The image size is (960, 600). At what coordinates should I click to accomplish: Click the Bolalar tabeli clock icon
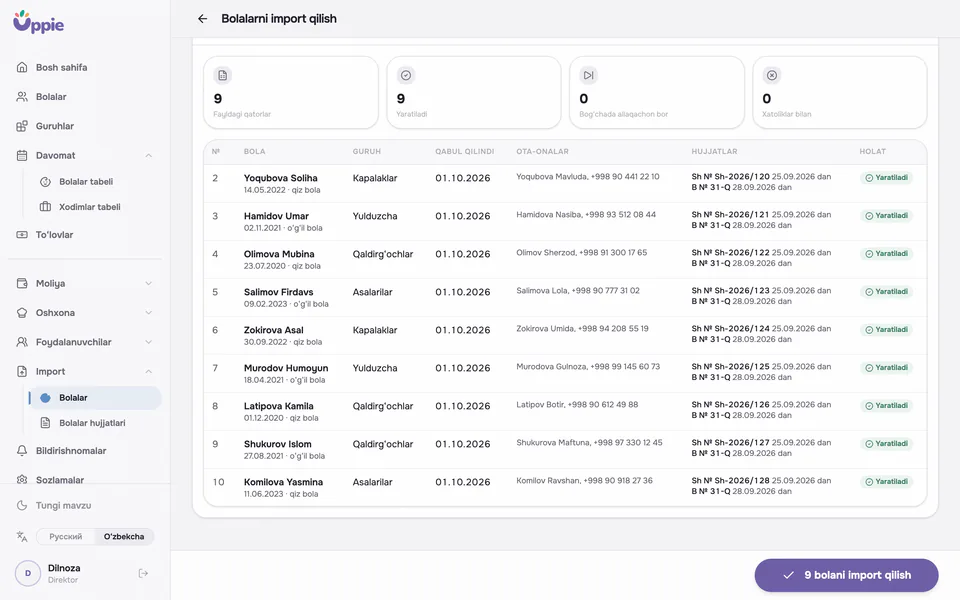point(45,182)
